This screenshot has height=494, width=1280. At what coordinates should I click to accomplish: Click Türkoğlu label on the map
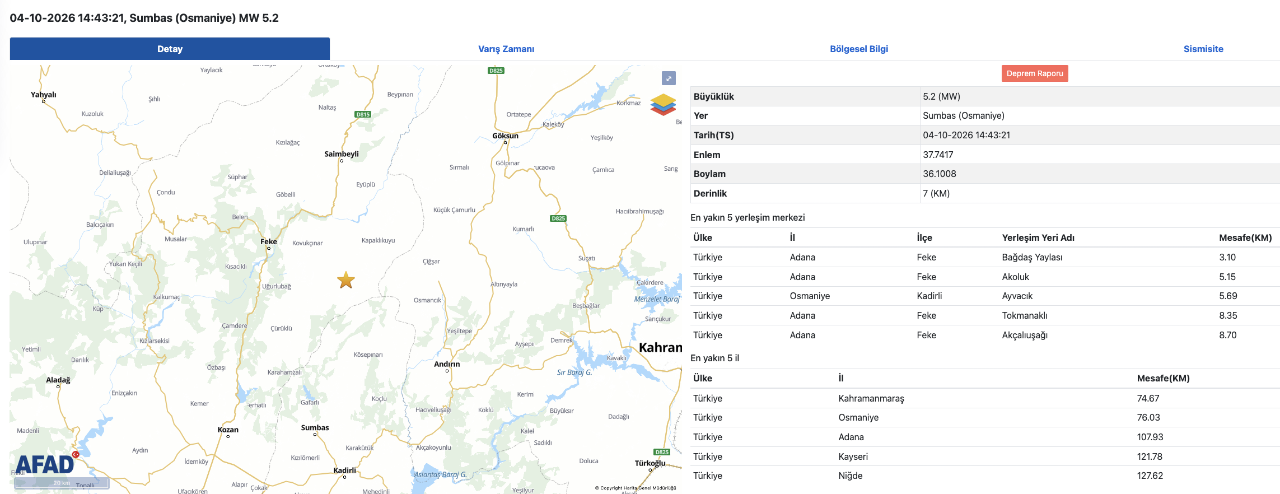(650, 463)
